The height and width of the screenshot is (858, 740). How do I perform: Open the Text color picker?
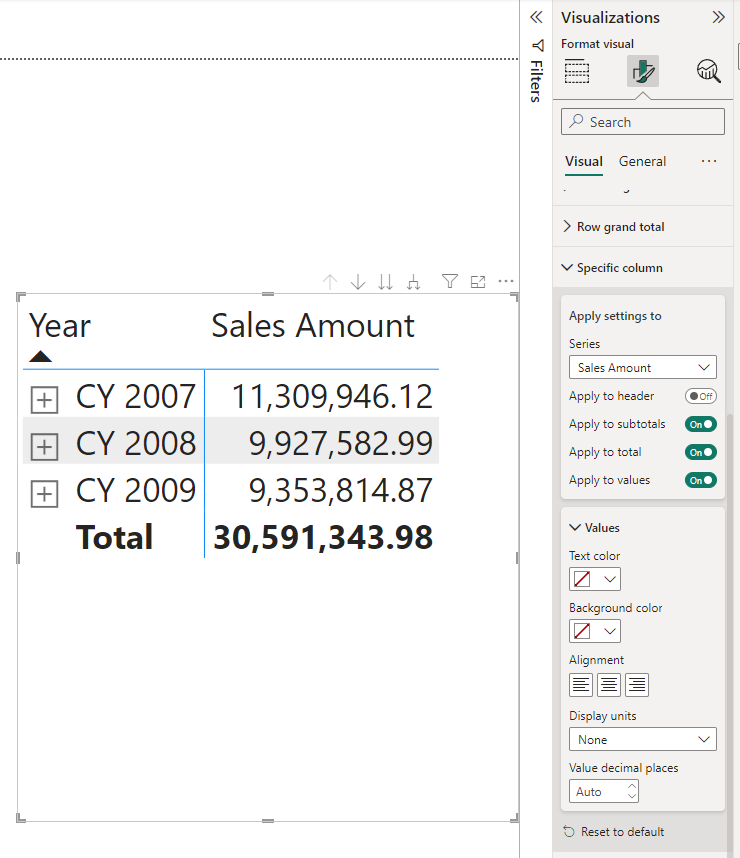tap(595, 579)
